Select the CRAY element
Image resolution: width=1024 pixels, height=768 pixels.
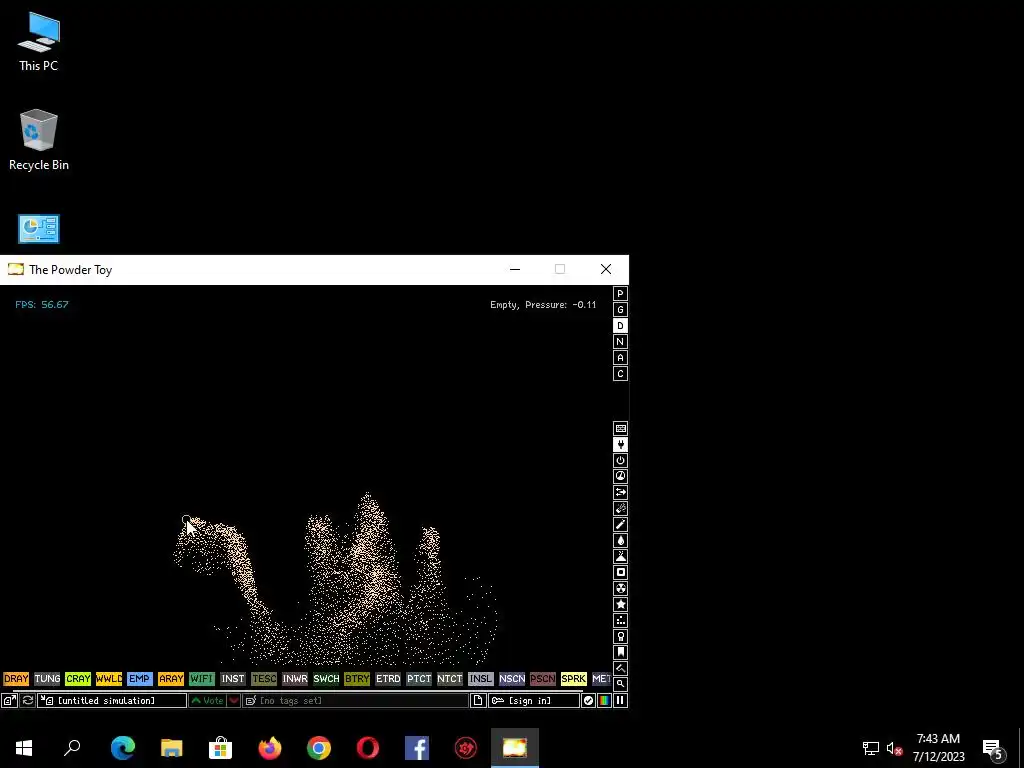[78, 679]
